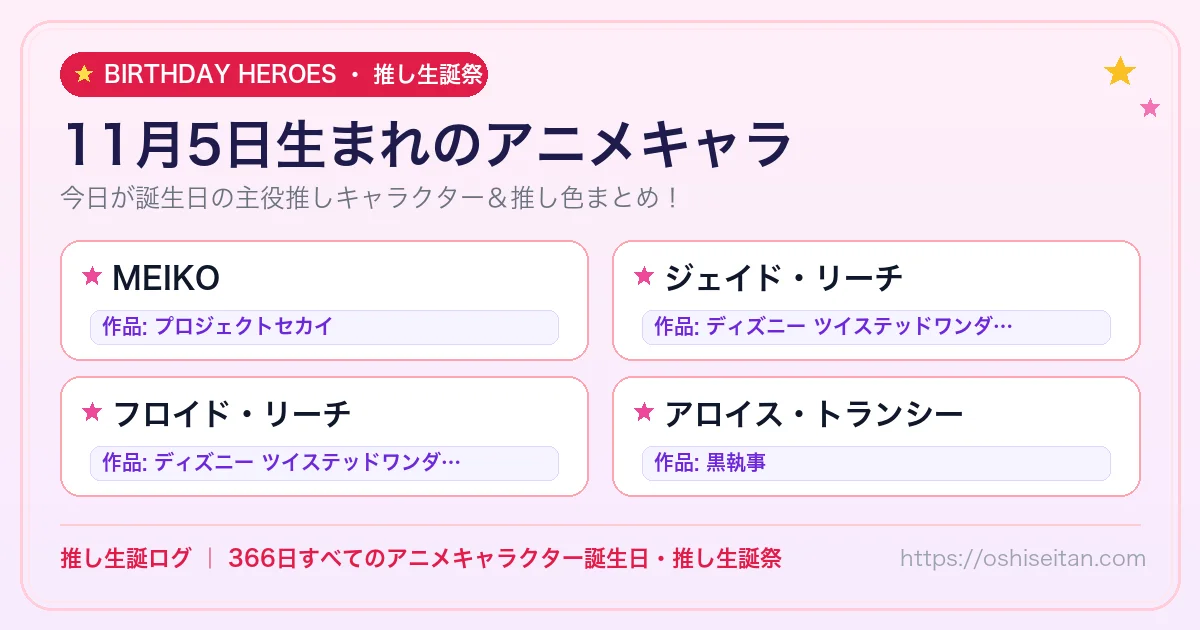1200x630 pixels.
Task: Select the プロジェクトセカイ work tag
Action: [324, 327]
